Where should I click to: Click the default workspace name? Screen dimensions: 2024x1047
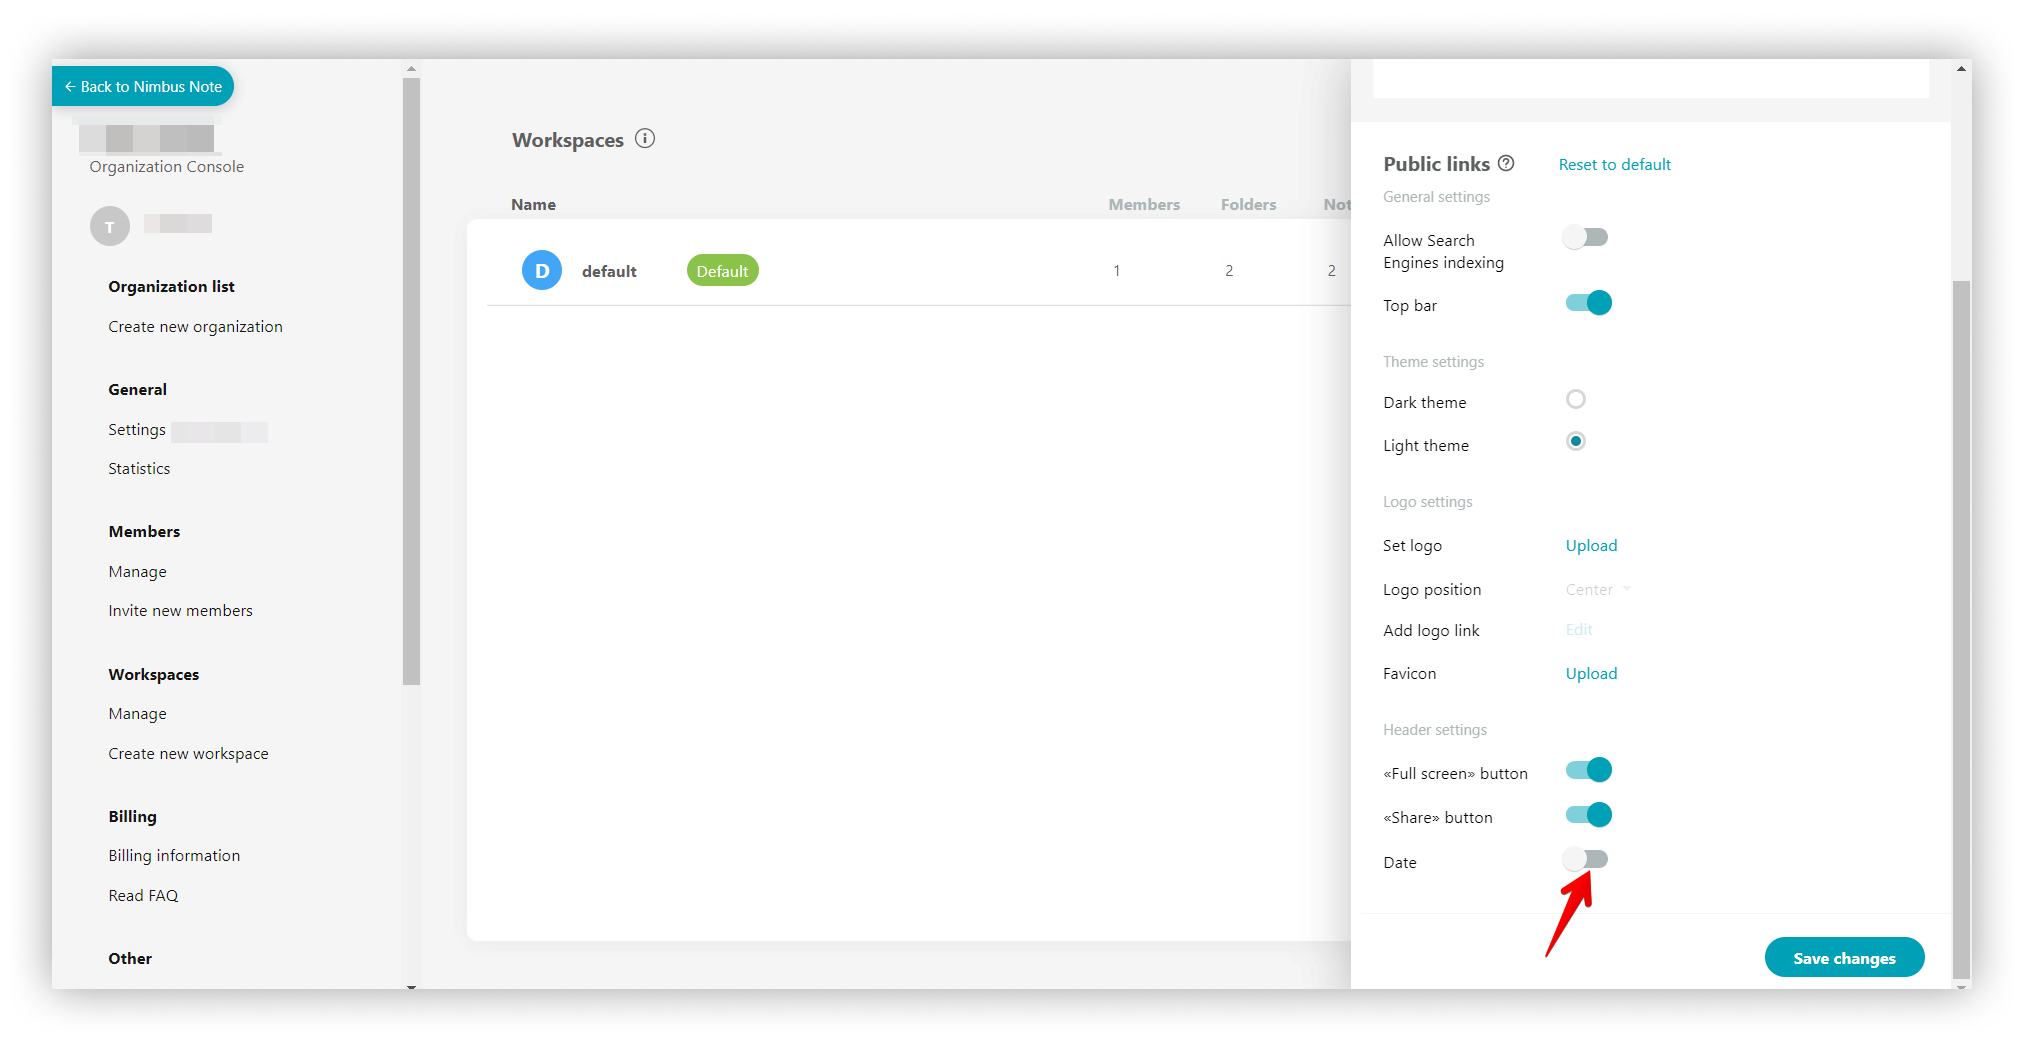(x=609, y=272)
